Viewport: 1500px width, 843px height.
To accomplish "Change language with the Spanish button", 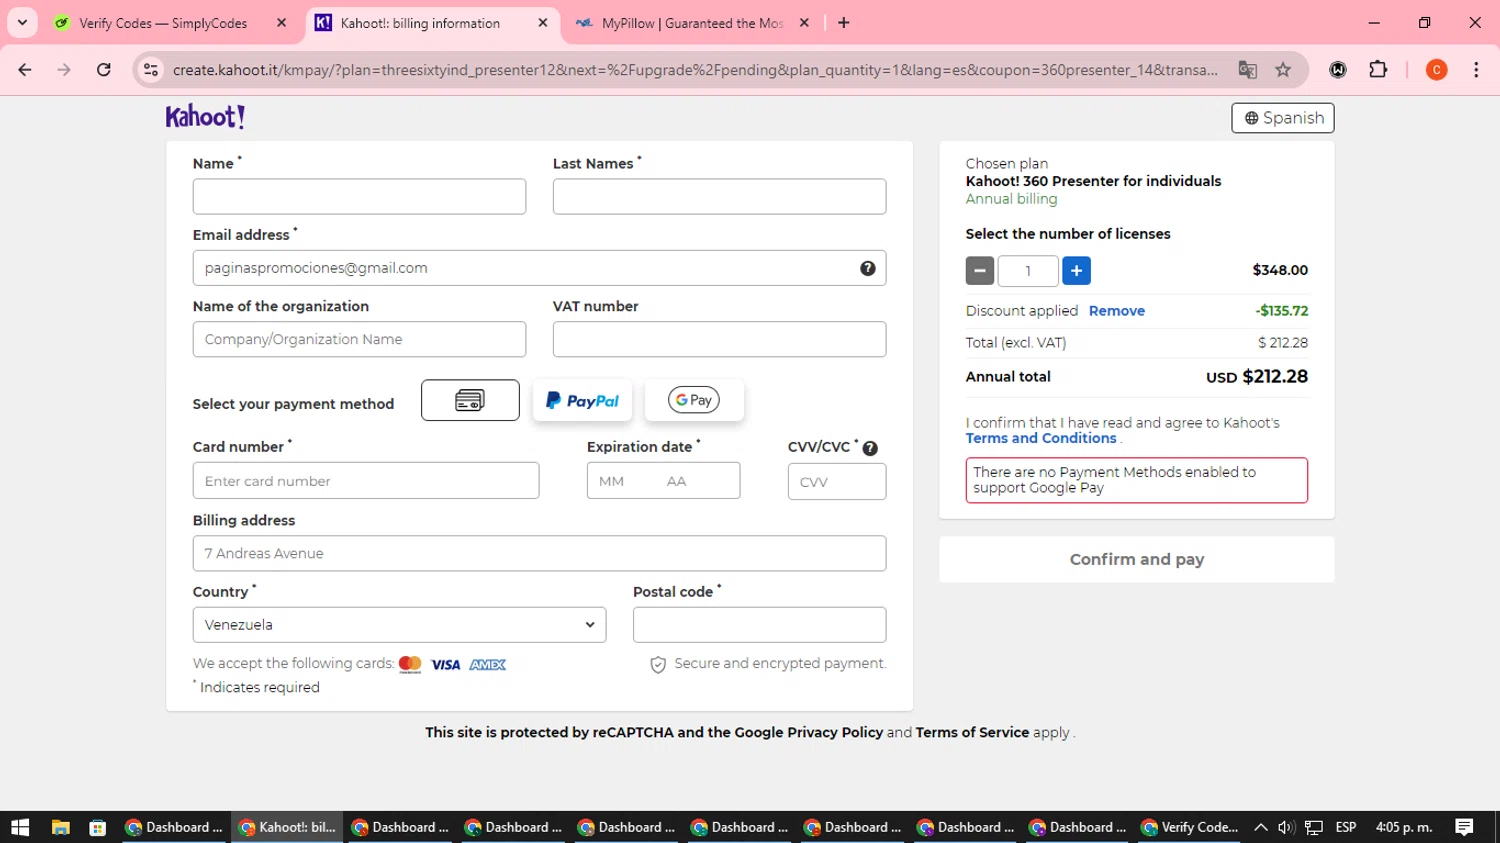I will coord(1283,118).
